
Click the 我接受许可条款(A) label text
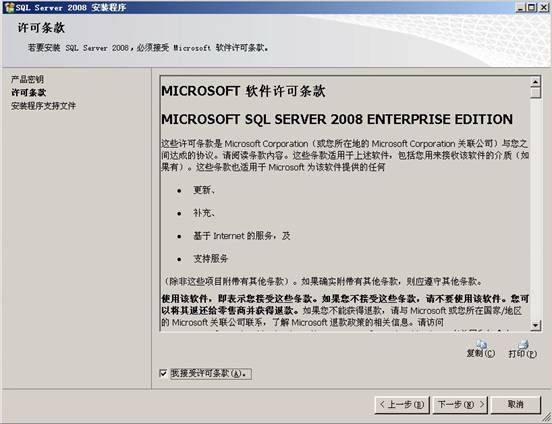pyautogui.click(x=211, y=373)
